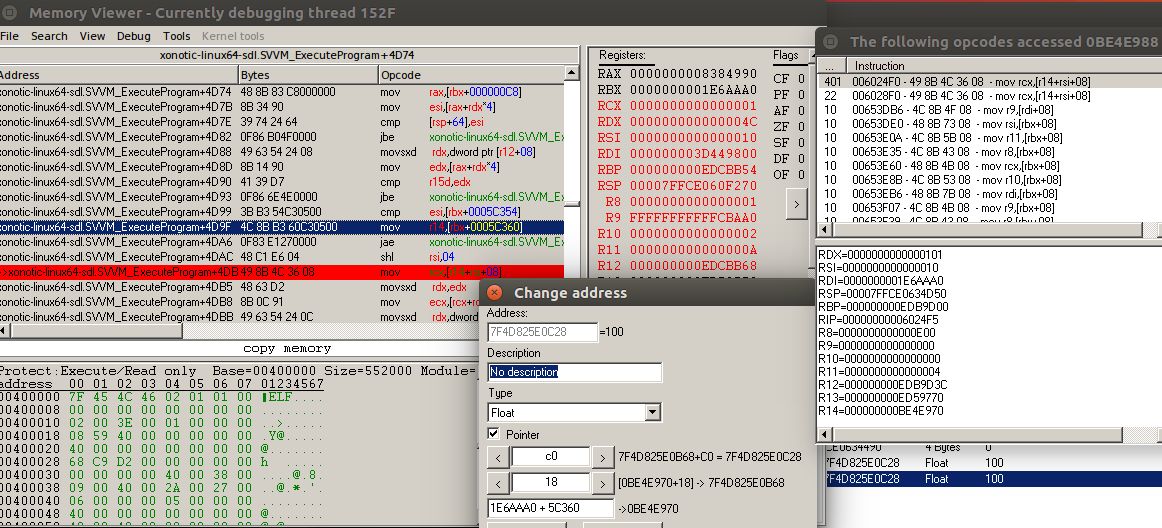
Task: Click the base address field 1E6AAA0 + 5C360
Action: (x=551, y=509)
